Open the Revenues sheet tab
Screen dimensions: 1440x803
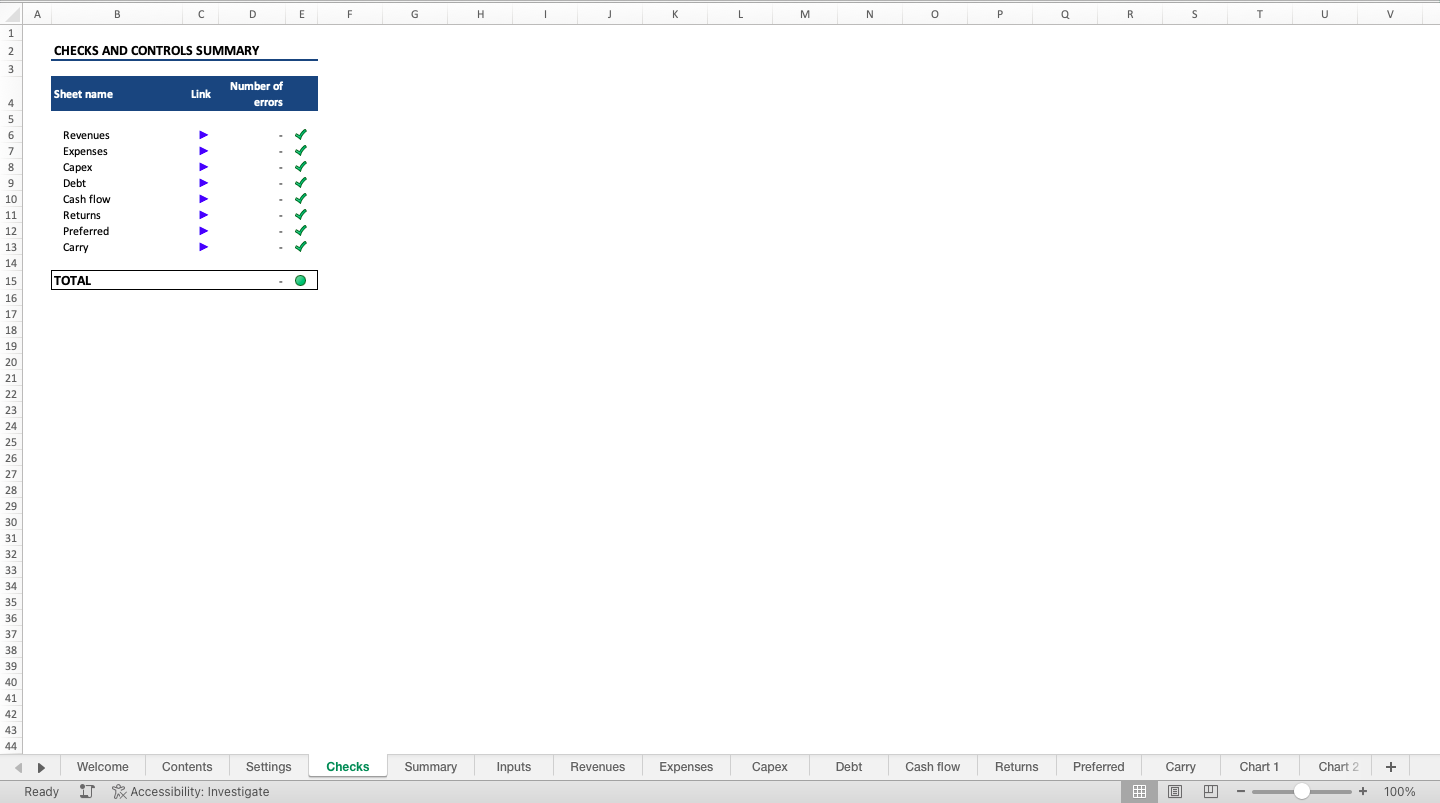tap(598, 767)
